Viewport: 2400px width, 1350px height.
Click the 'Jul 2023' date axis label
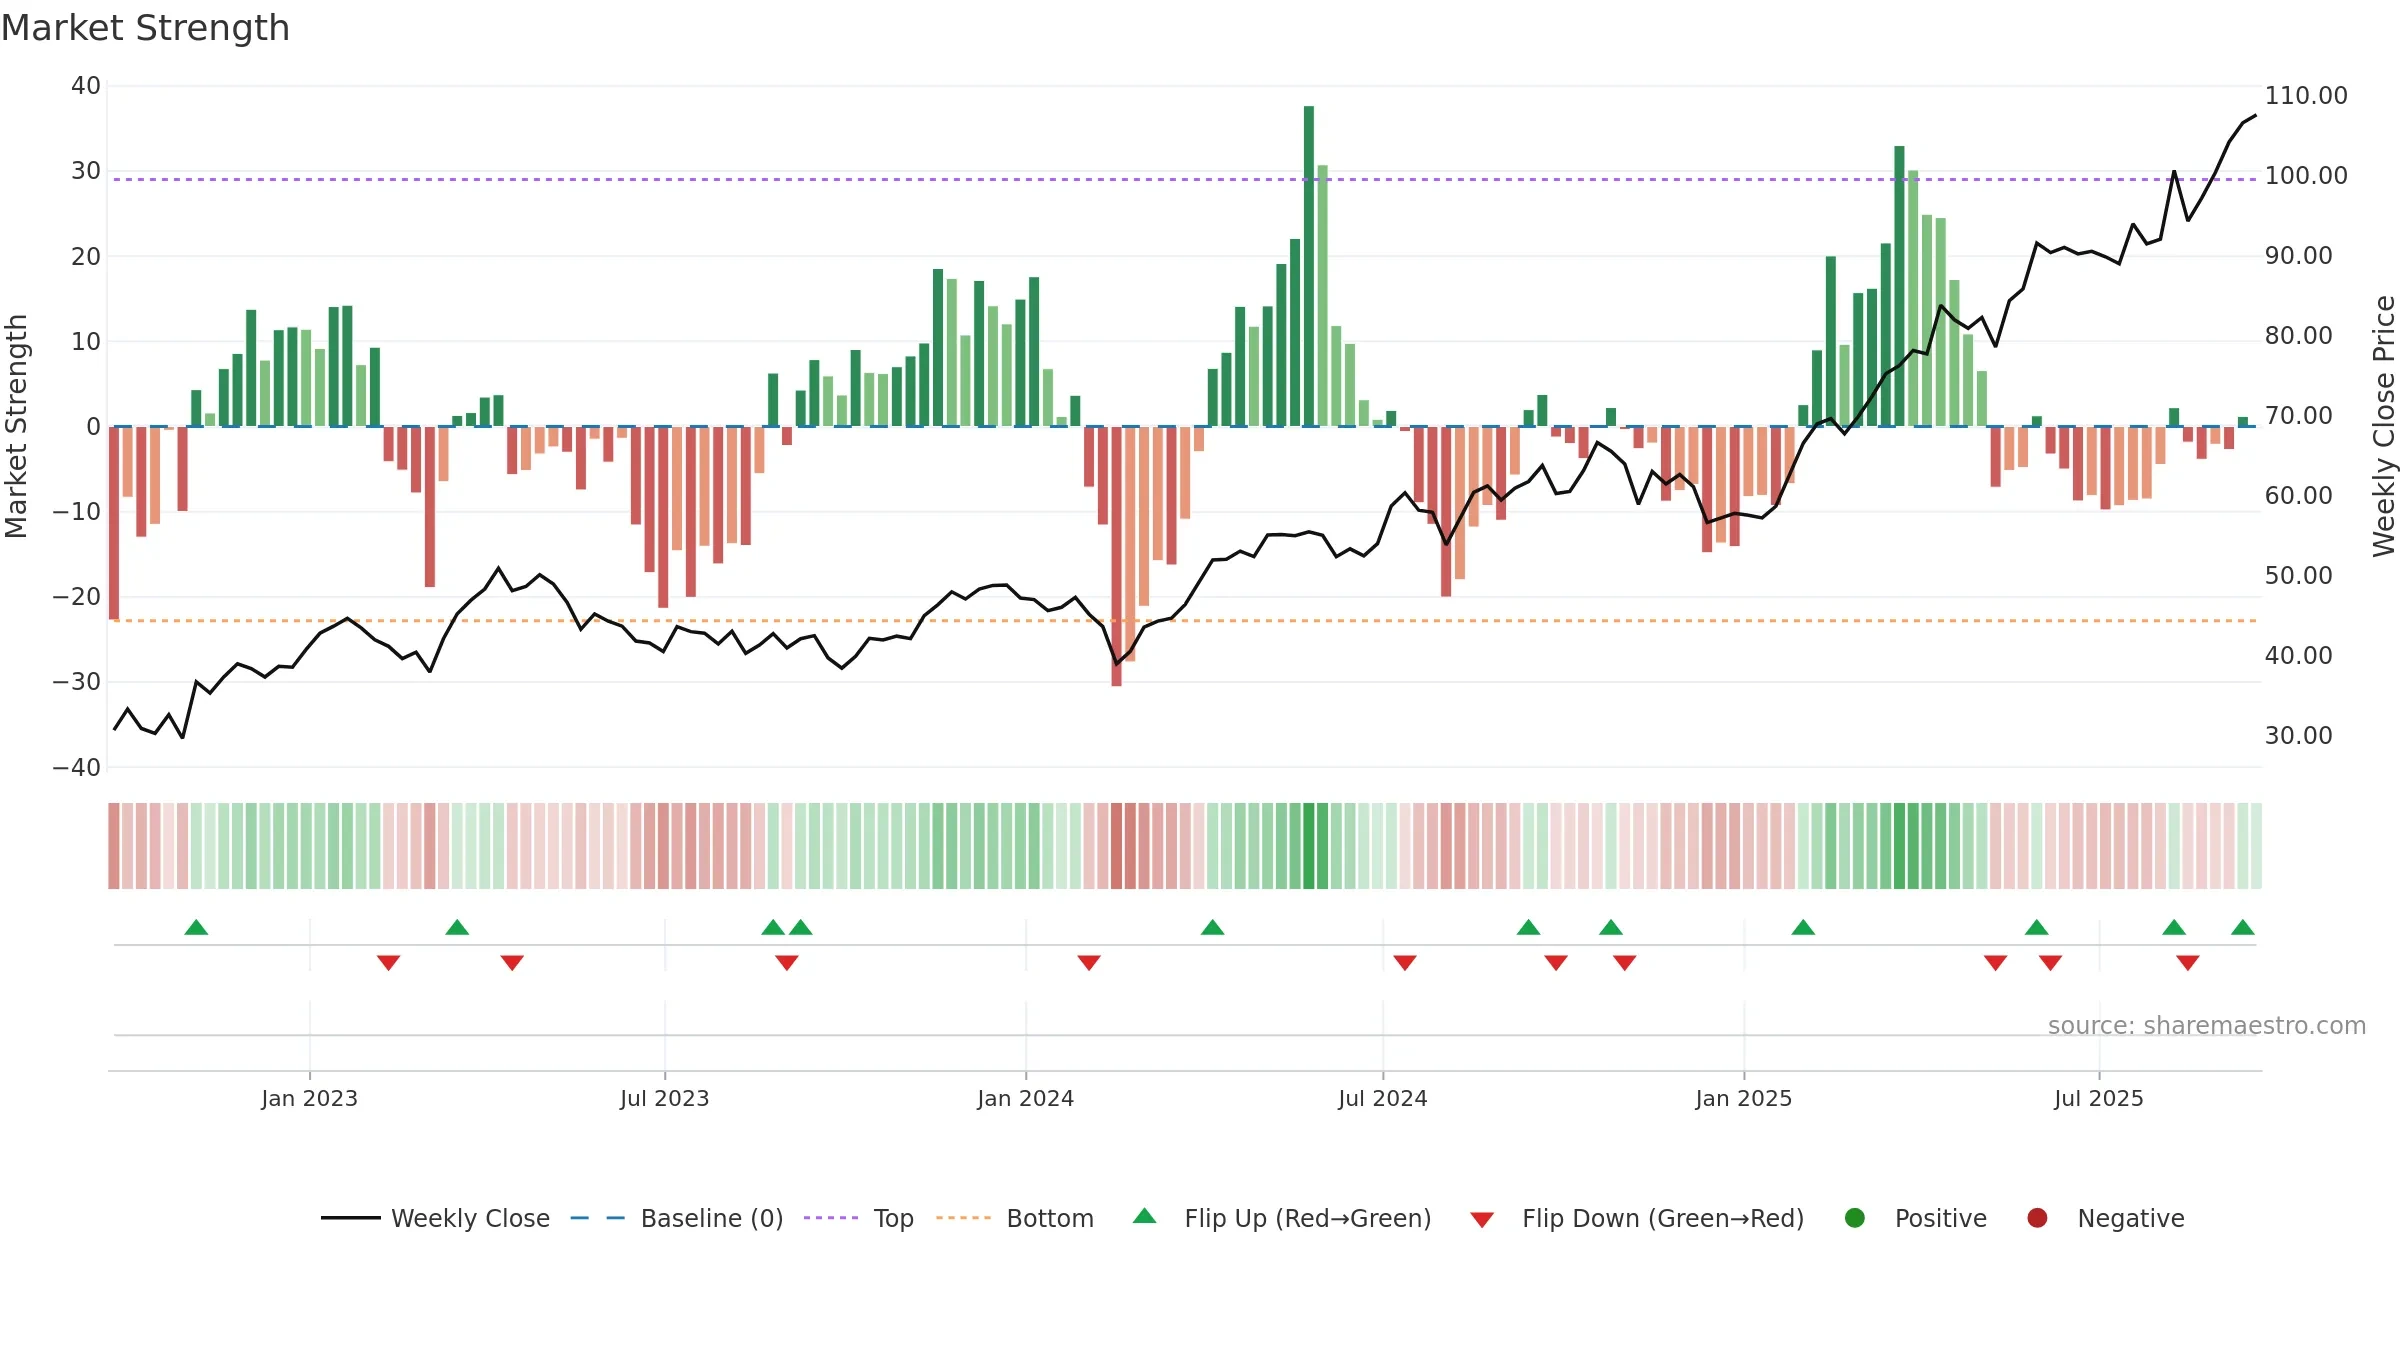(665, 1099)
